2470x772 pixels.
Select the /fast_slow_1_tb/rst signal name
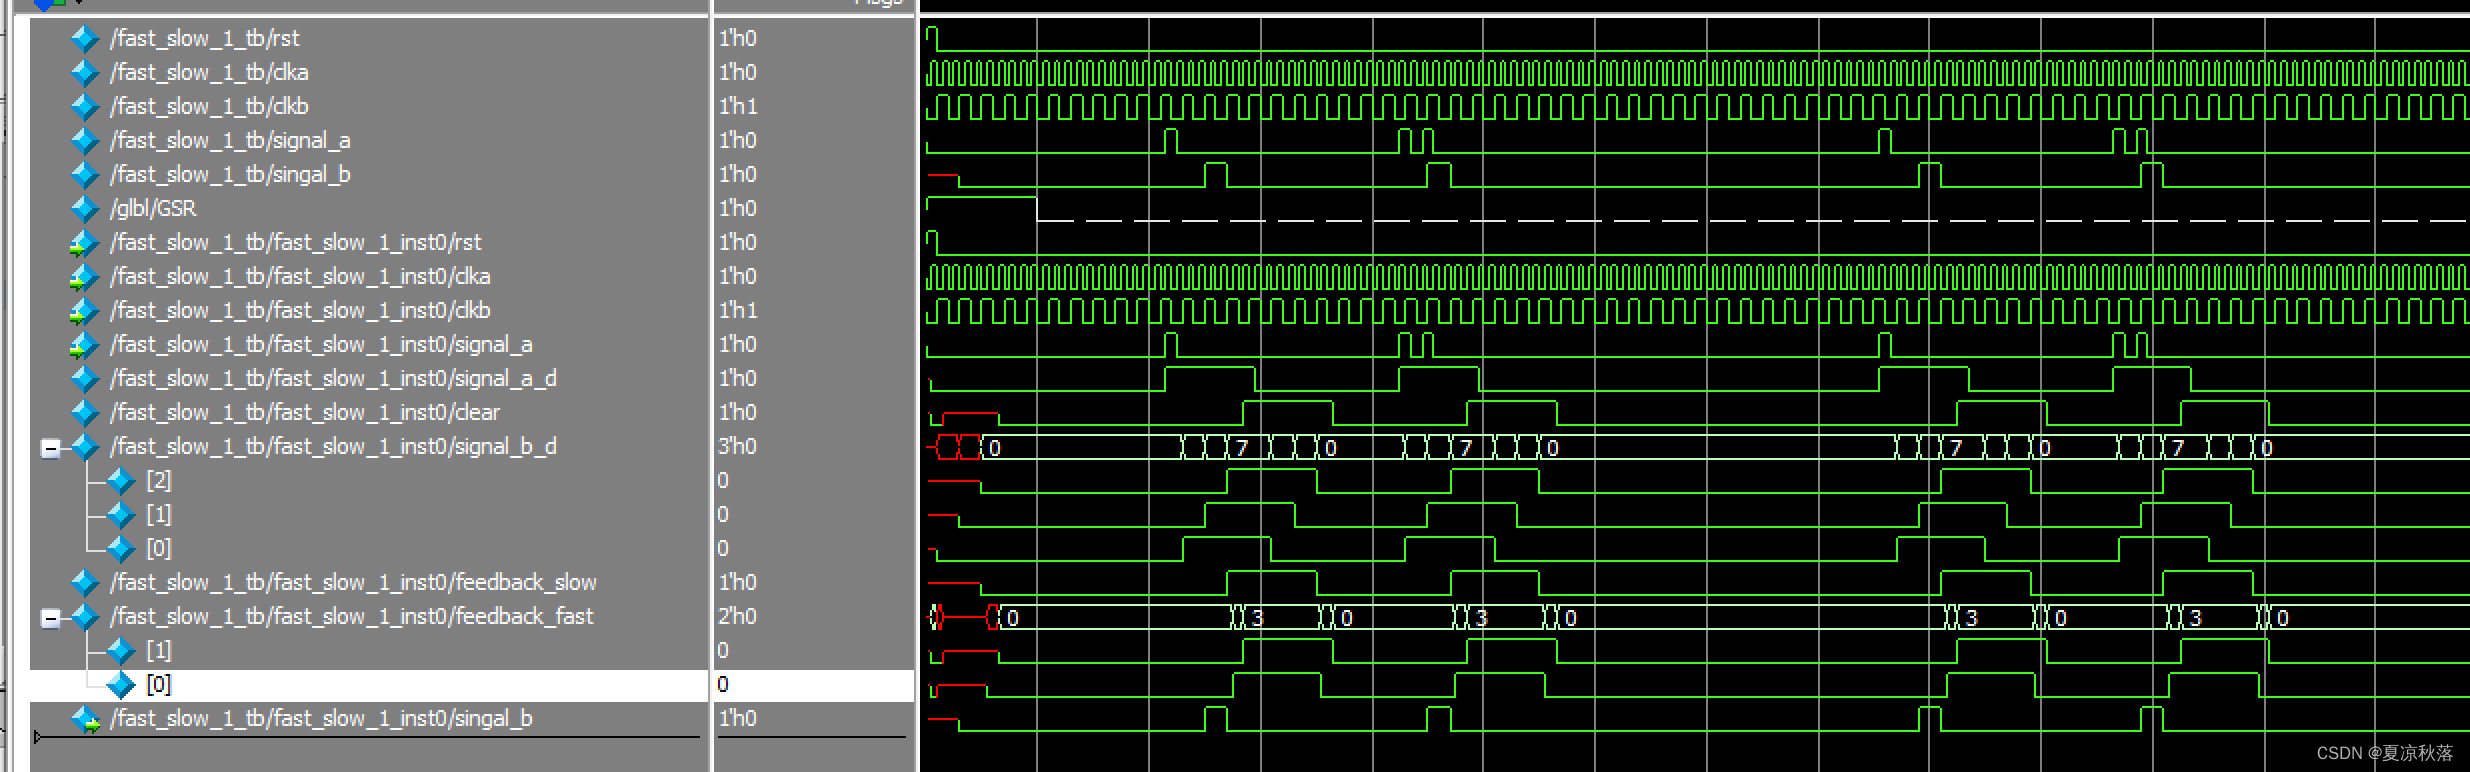[205, 38]
